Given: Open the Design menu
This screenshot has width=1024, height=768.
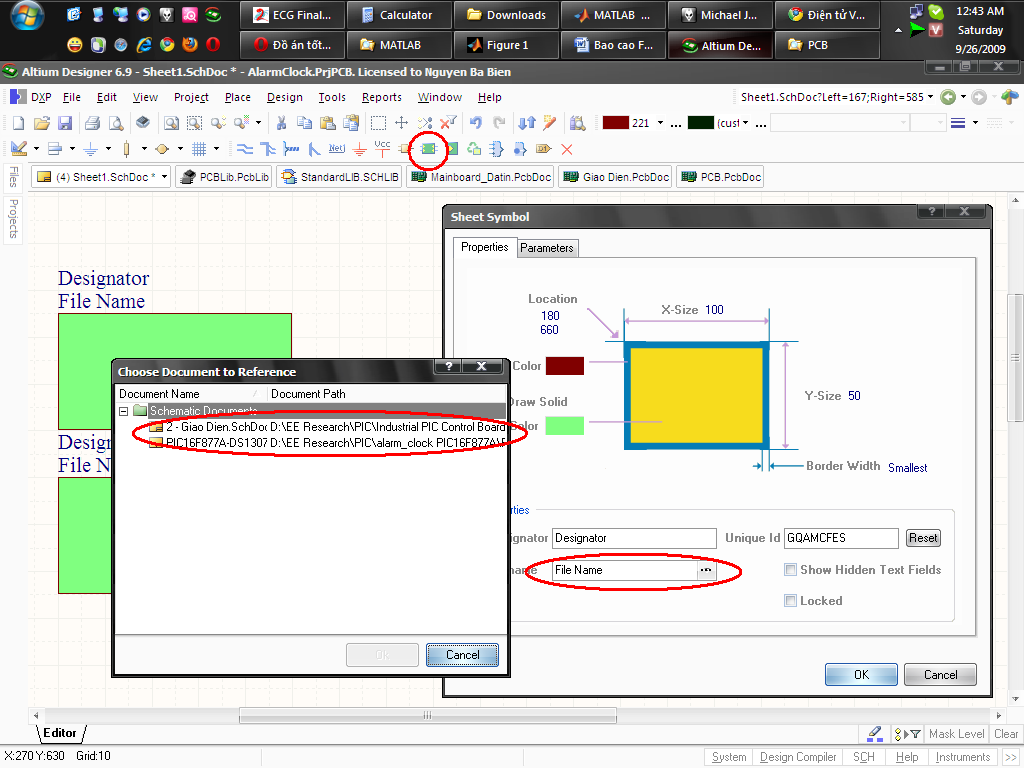Looking at the screenshot, I should pyautogui.click(x=284, y=97).
